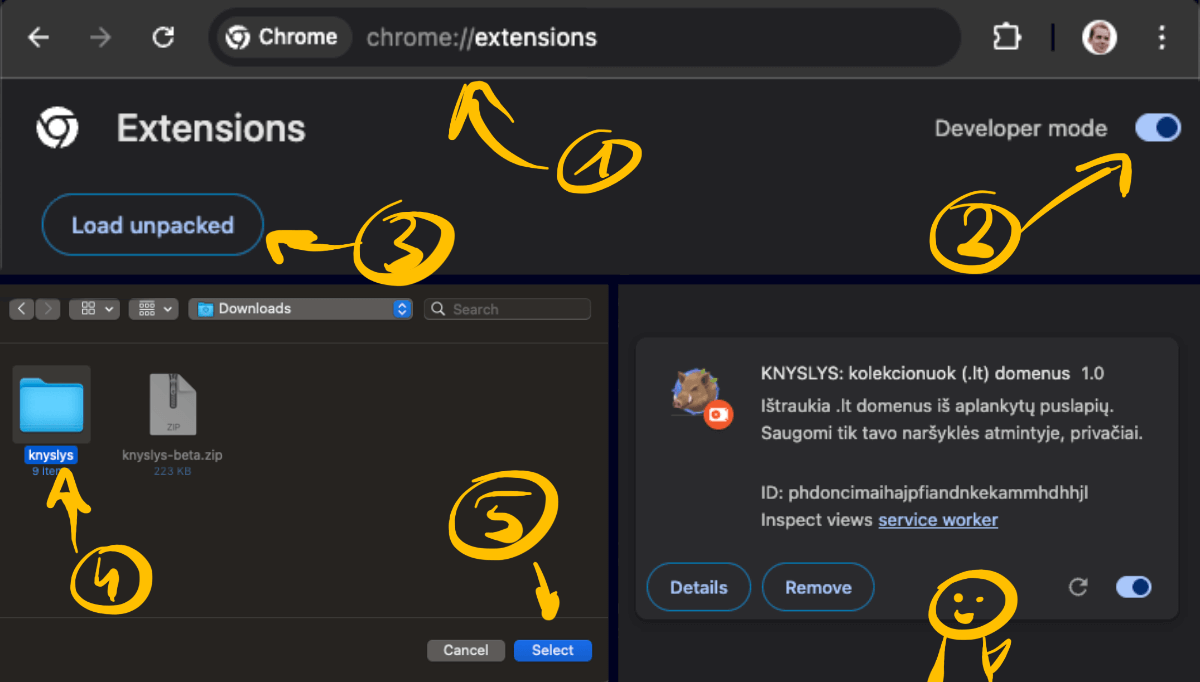
Task: Click the "Developer mode" label
Action: 1021,128
